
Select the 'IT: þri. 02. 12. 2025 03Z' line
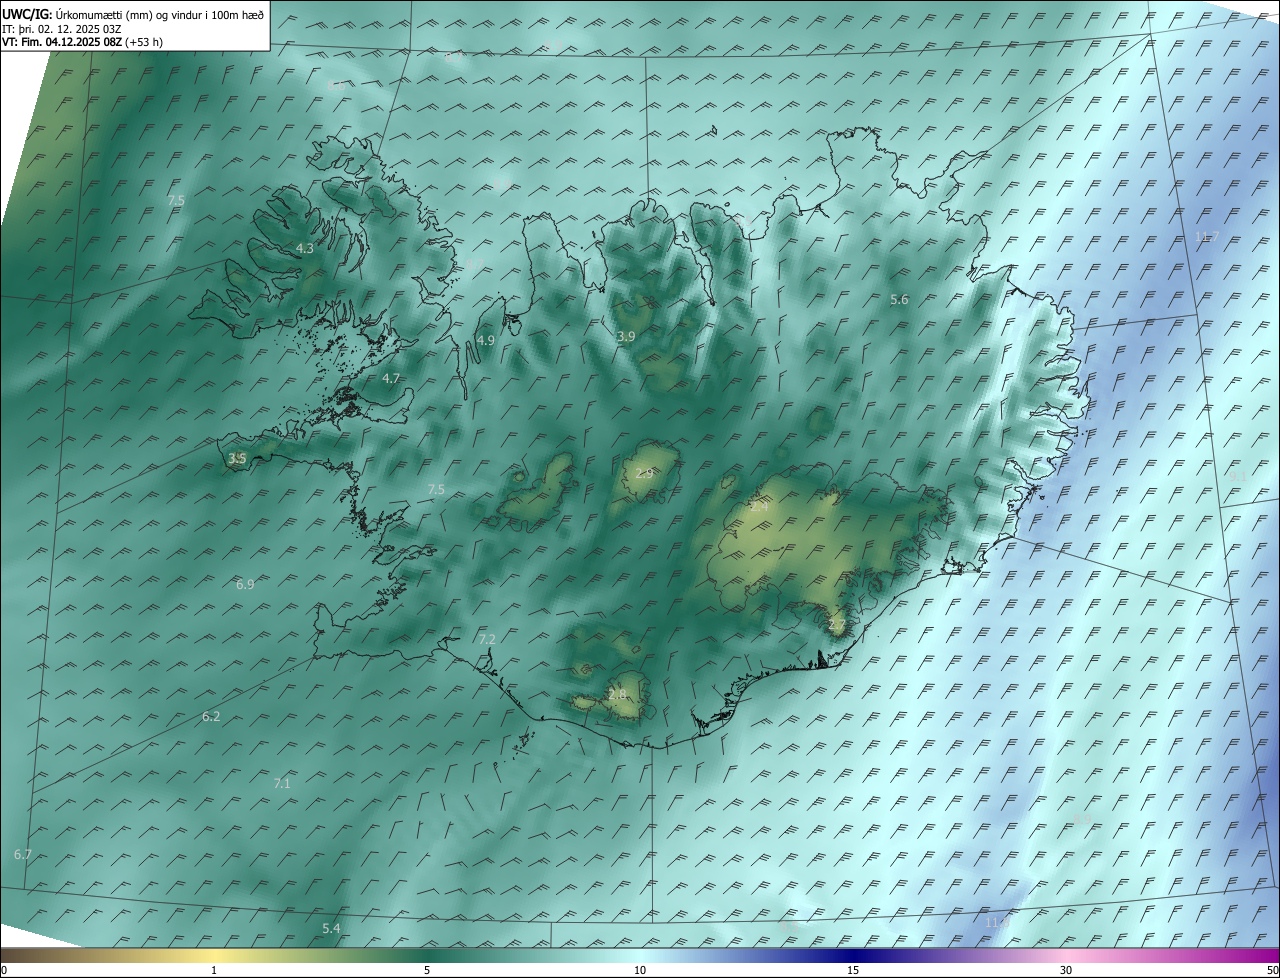[x=62, y=29]
